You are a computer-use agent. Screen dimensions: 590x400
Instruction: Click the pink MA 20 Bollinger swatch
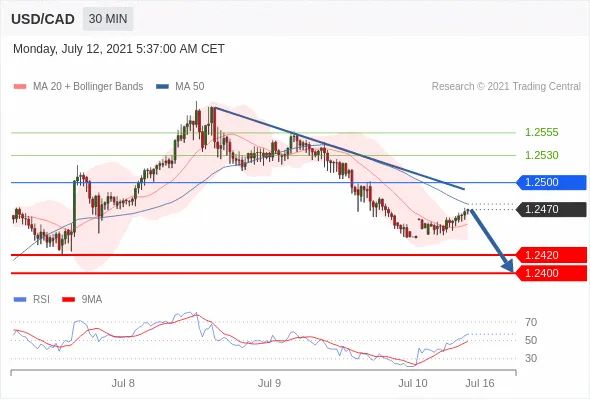coord(20,87)
